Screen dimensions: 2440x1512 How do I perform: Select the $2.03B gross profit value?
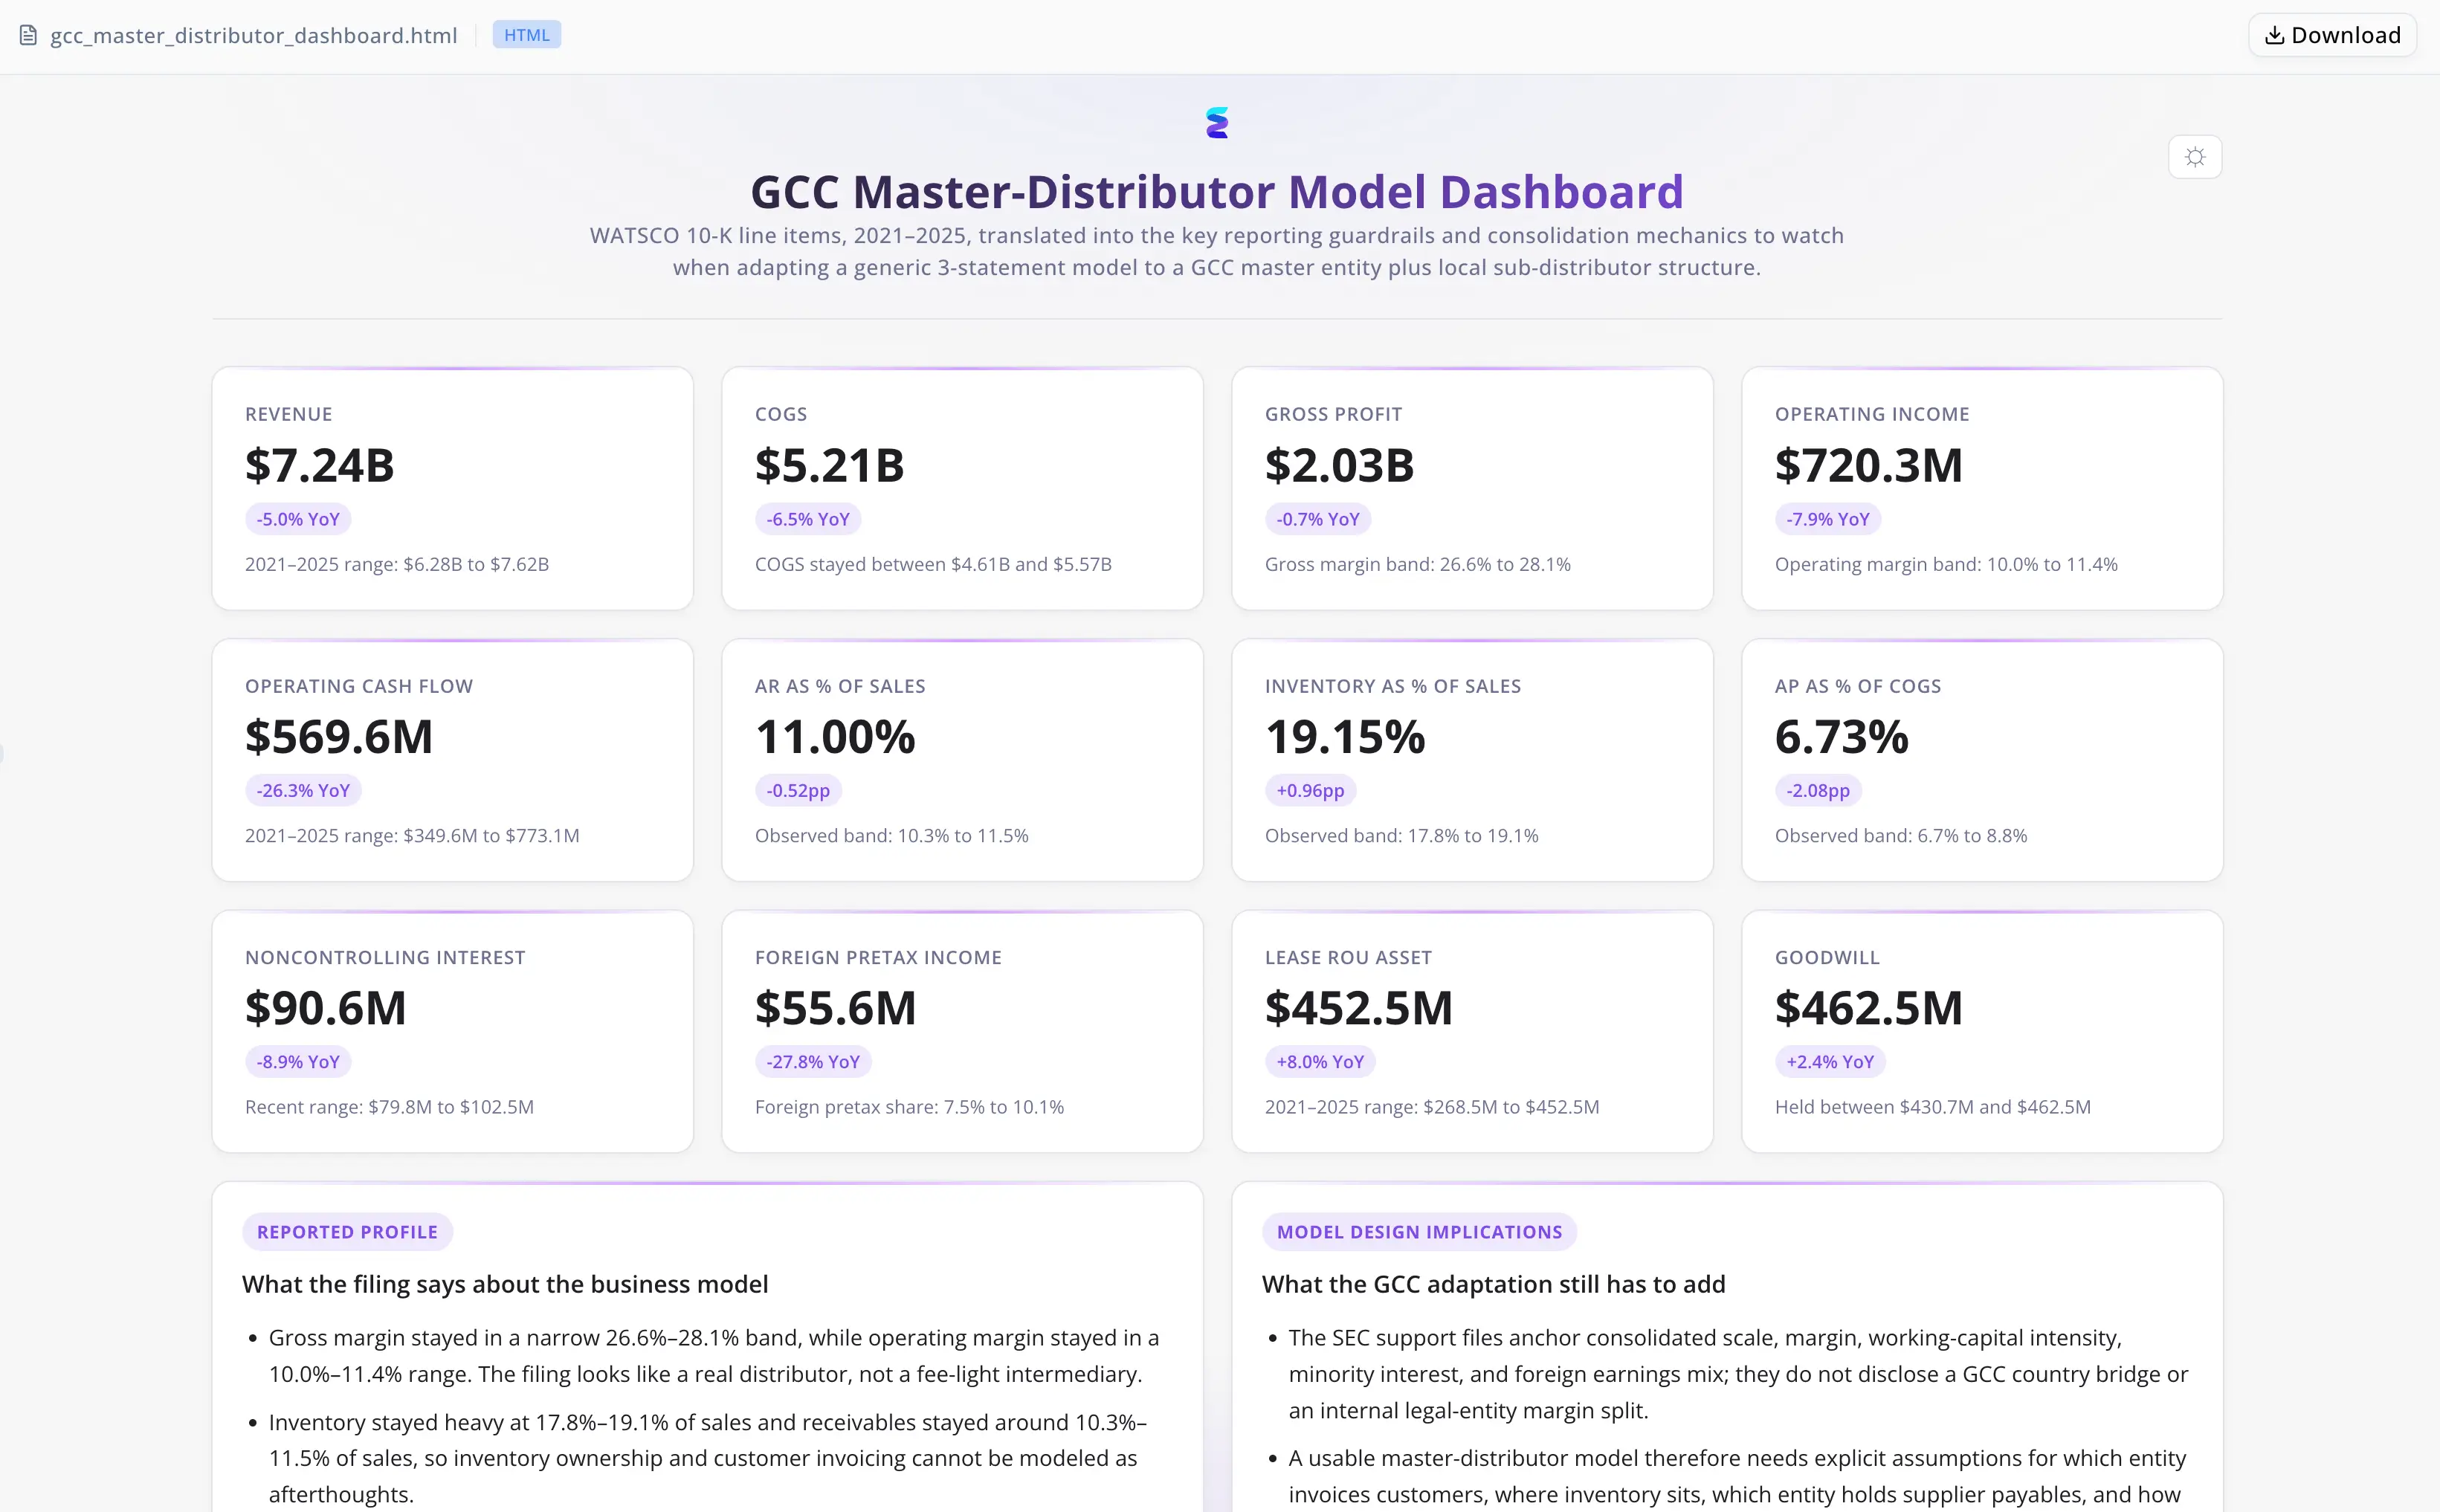(1340, 465)
